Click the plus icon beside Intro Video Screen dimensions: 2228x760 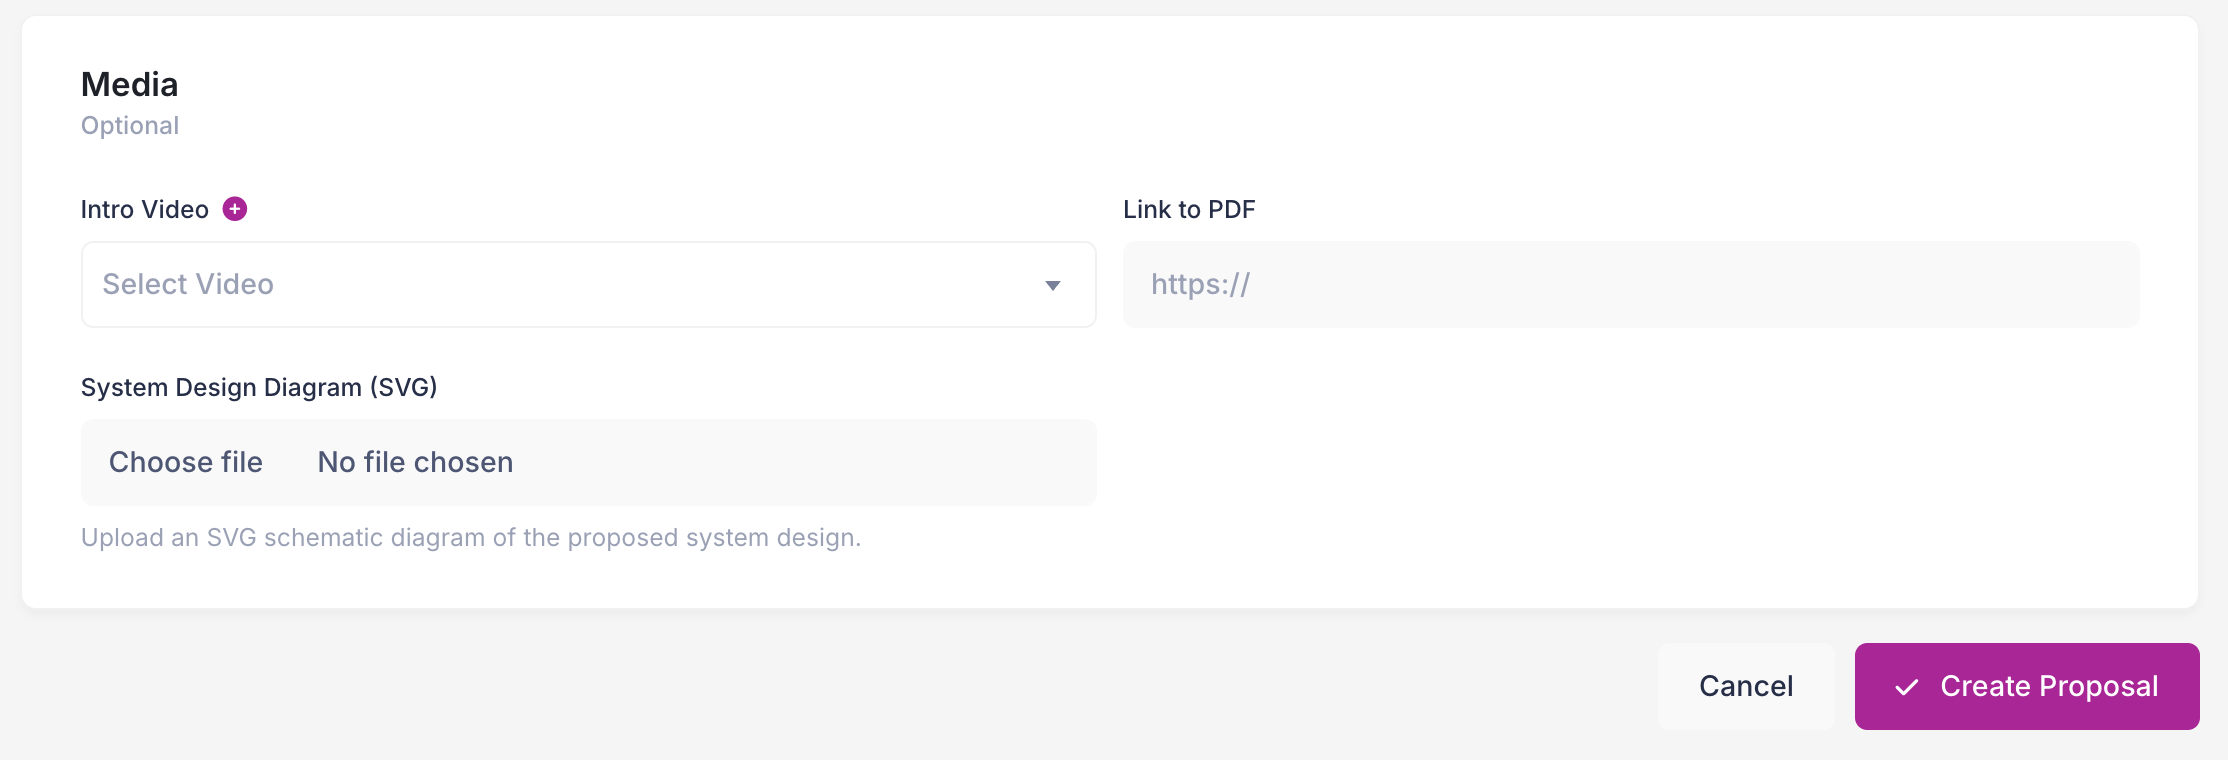pyautogui.click(x=235, y=209)
